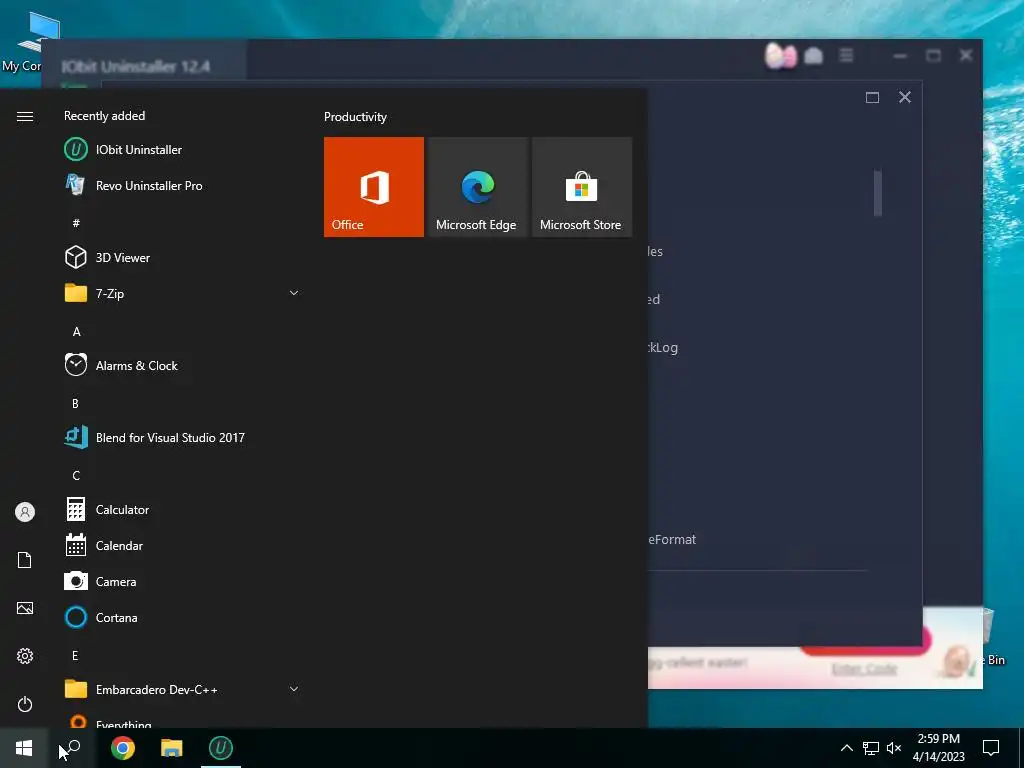Click the 'A' letter header
Viewport: 1024px width, 768px height.
click(76, 332)
